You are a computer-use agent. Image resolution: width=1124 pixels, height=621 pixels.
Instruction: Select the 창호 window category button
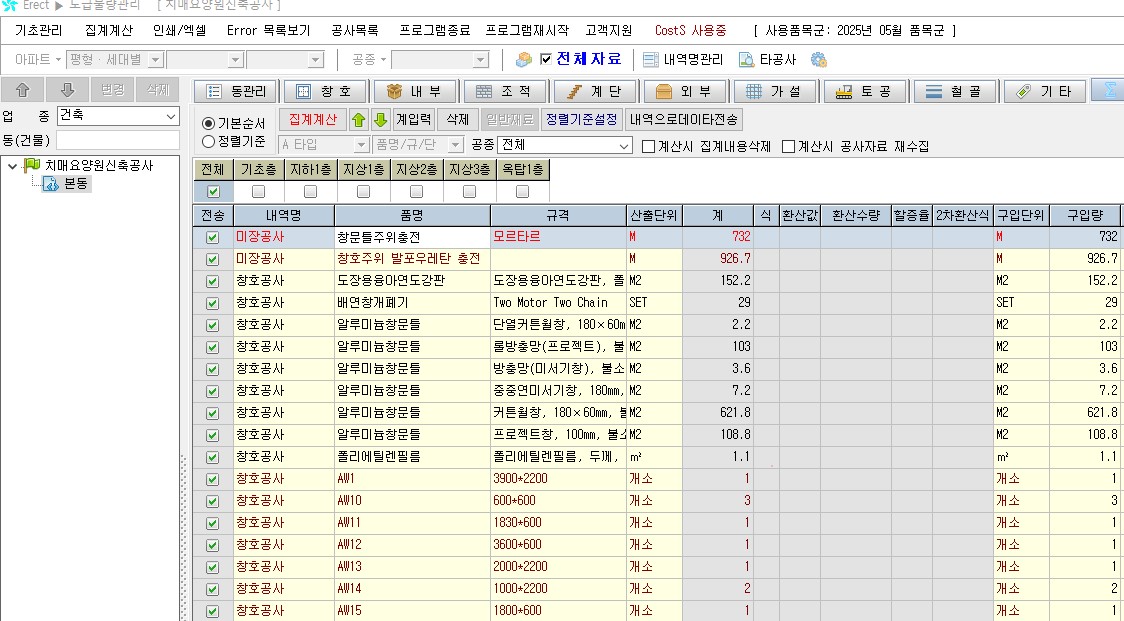pos(325,92)
